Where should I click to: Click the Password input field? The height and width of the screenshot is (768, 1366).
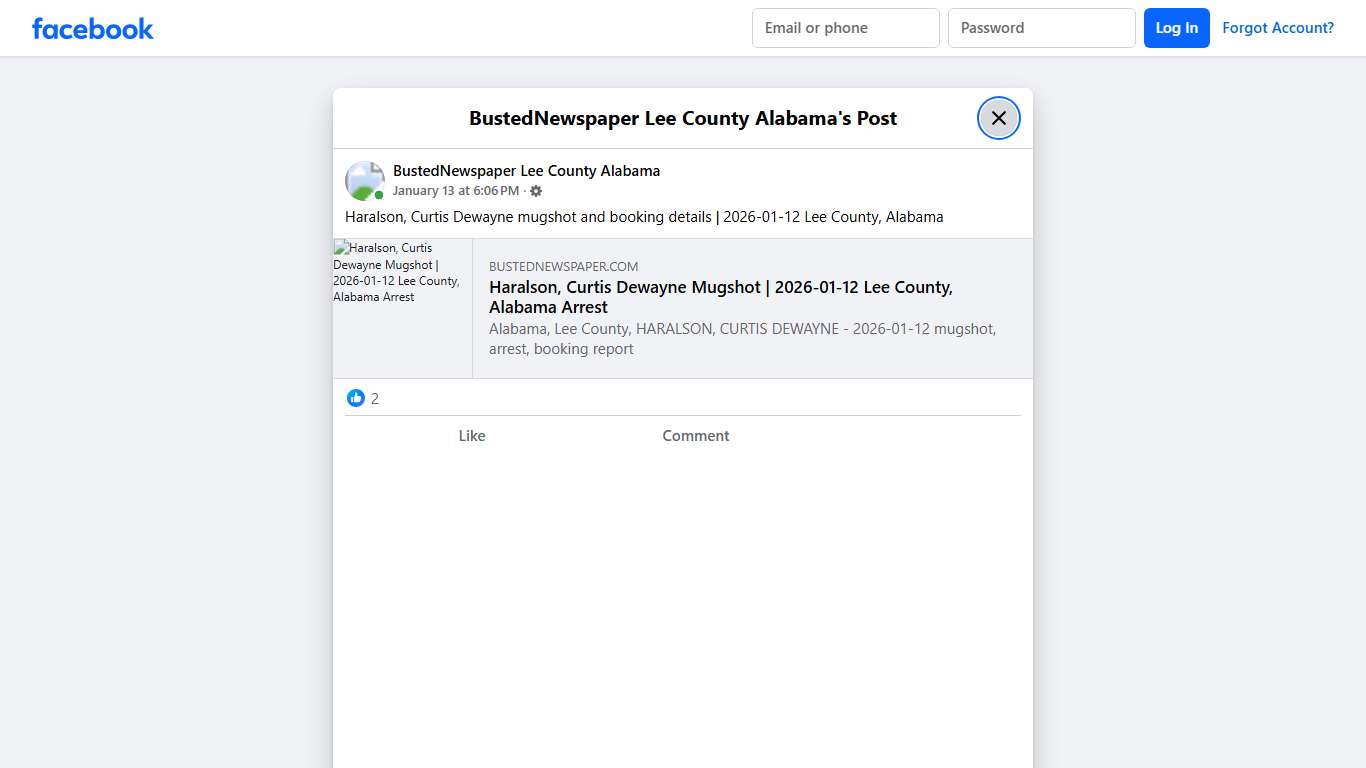[x=1041, y=27]
